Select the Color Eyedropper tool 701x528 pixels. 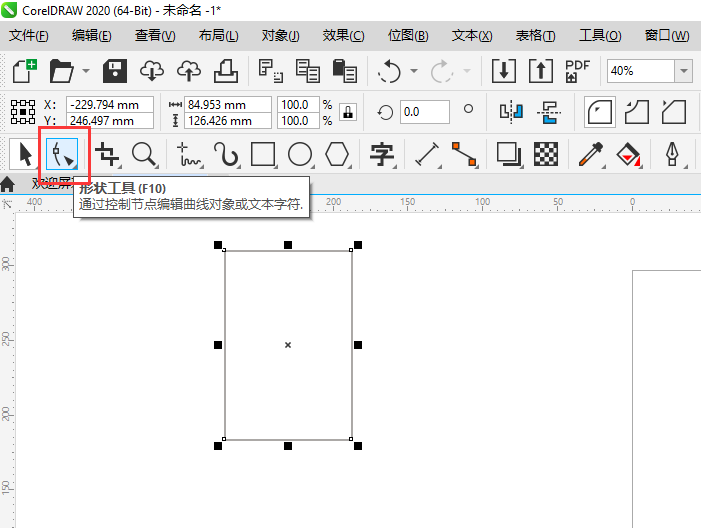(x=591, y=154)
